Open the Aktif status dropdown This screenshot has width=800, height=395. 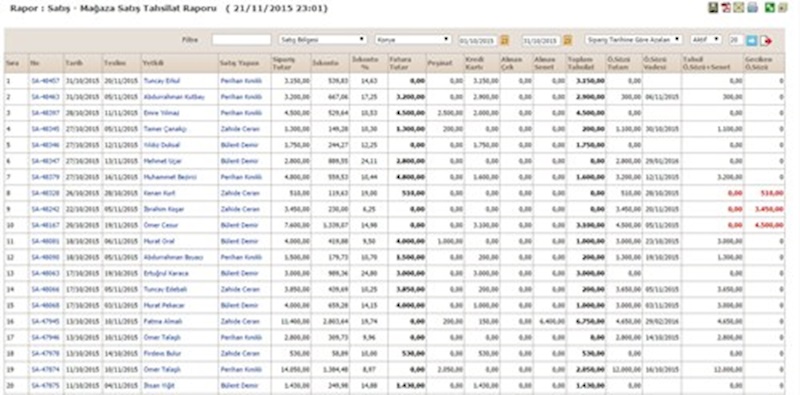coord(706,39)
